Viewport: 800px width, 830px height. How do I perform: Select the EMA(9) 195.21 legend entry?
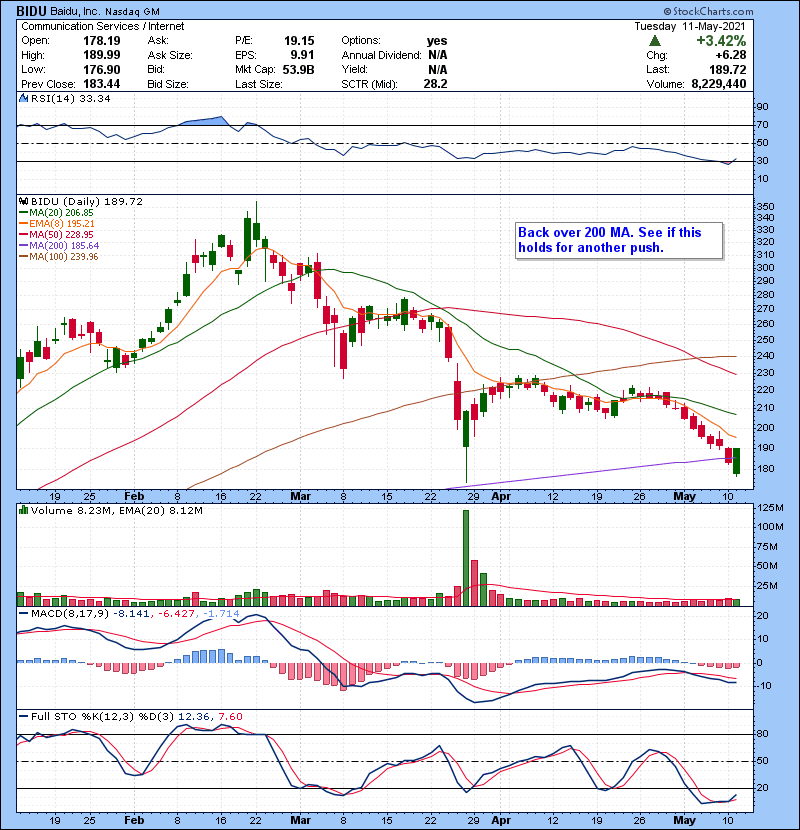tap(60, 224)
